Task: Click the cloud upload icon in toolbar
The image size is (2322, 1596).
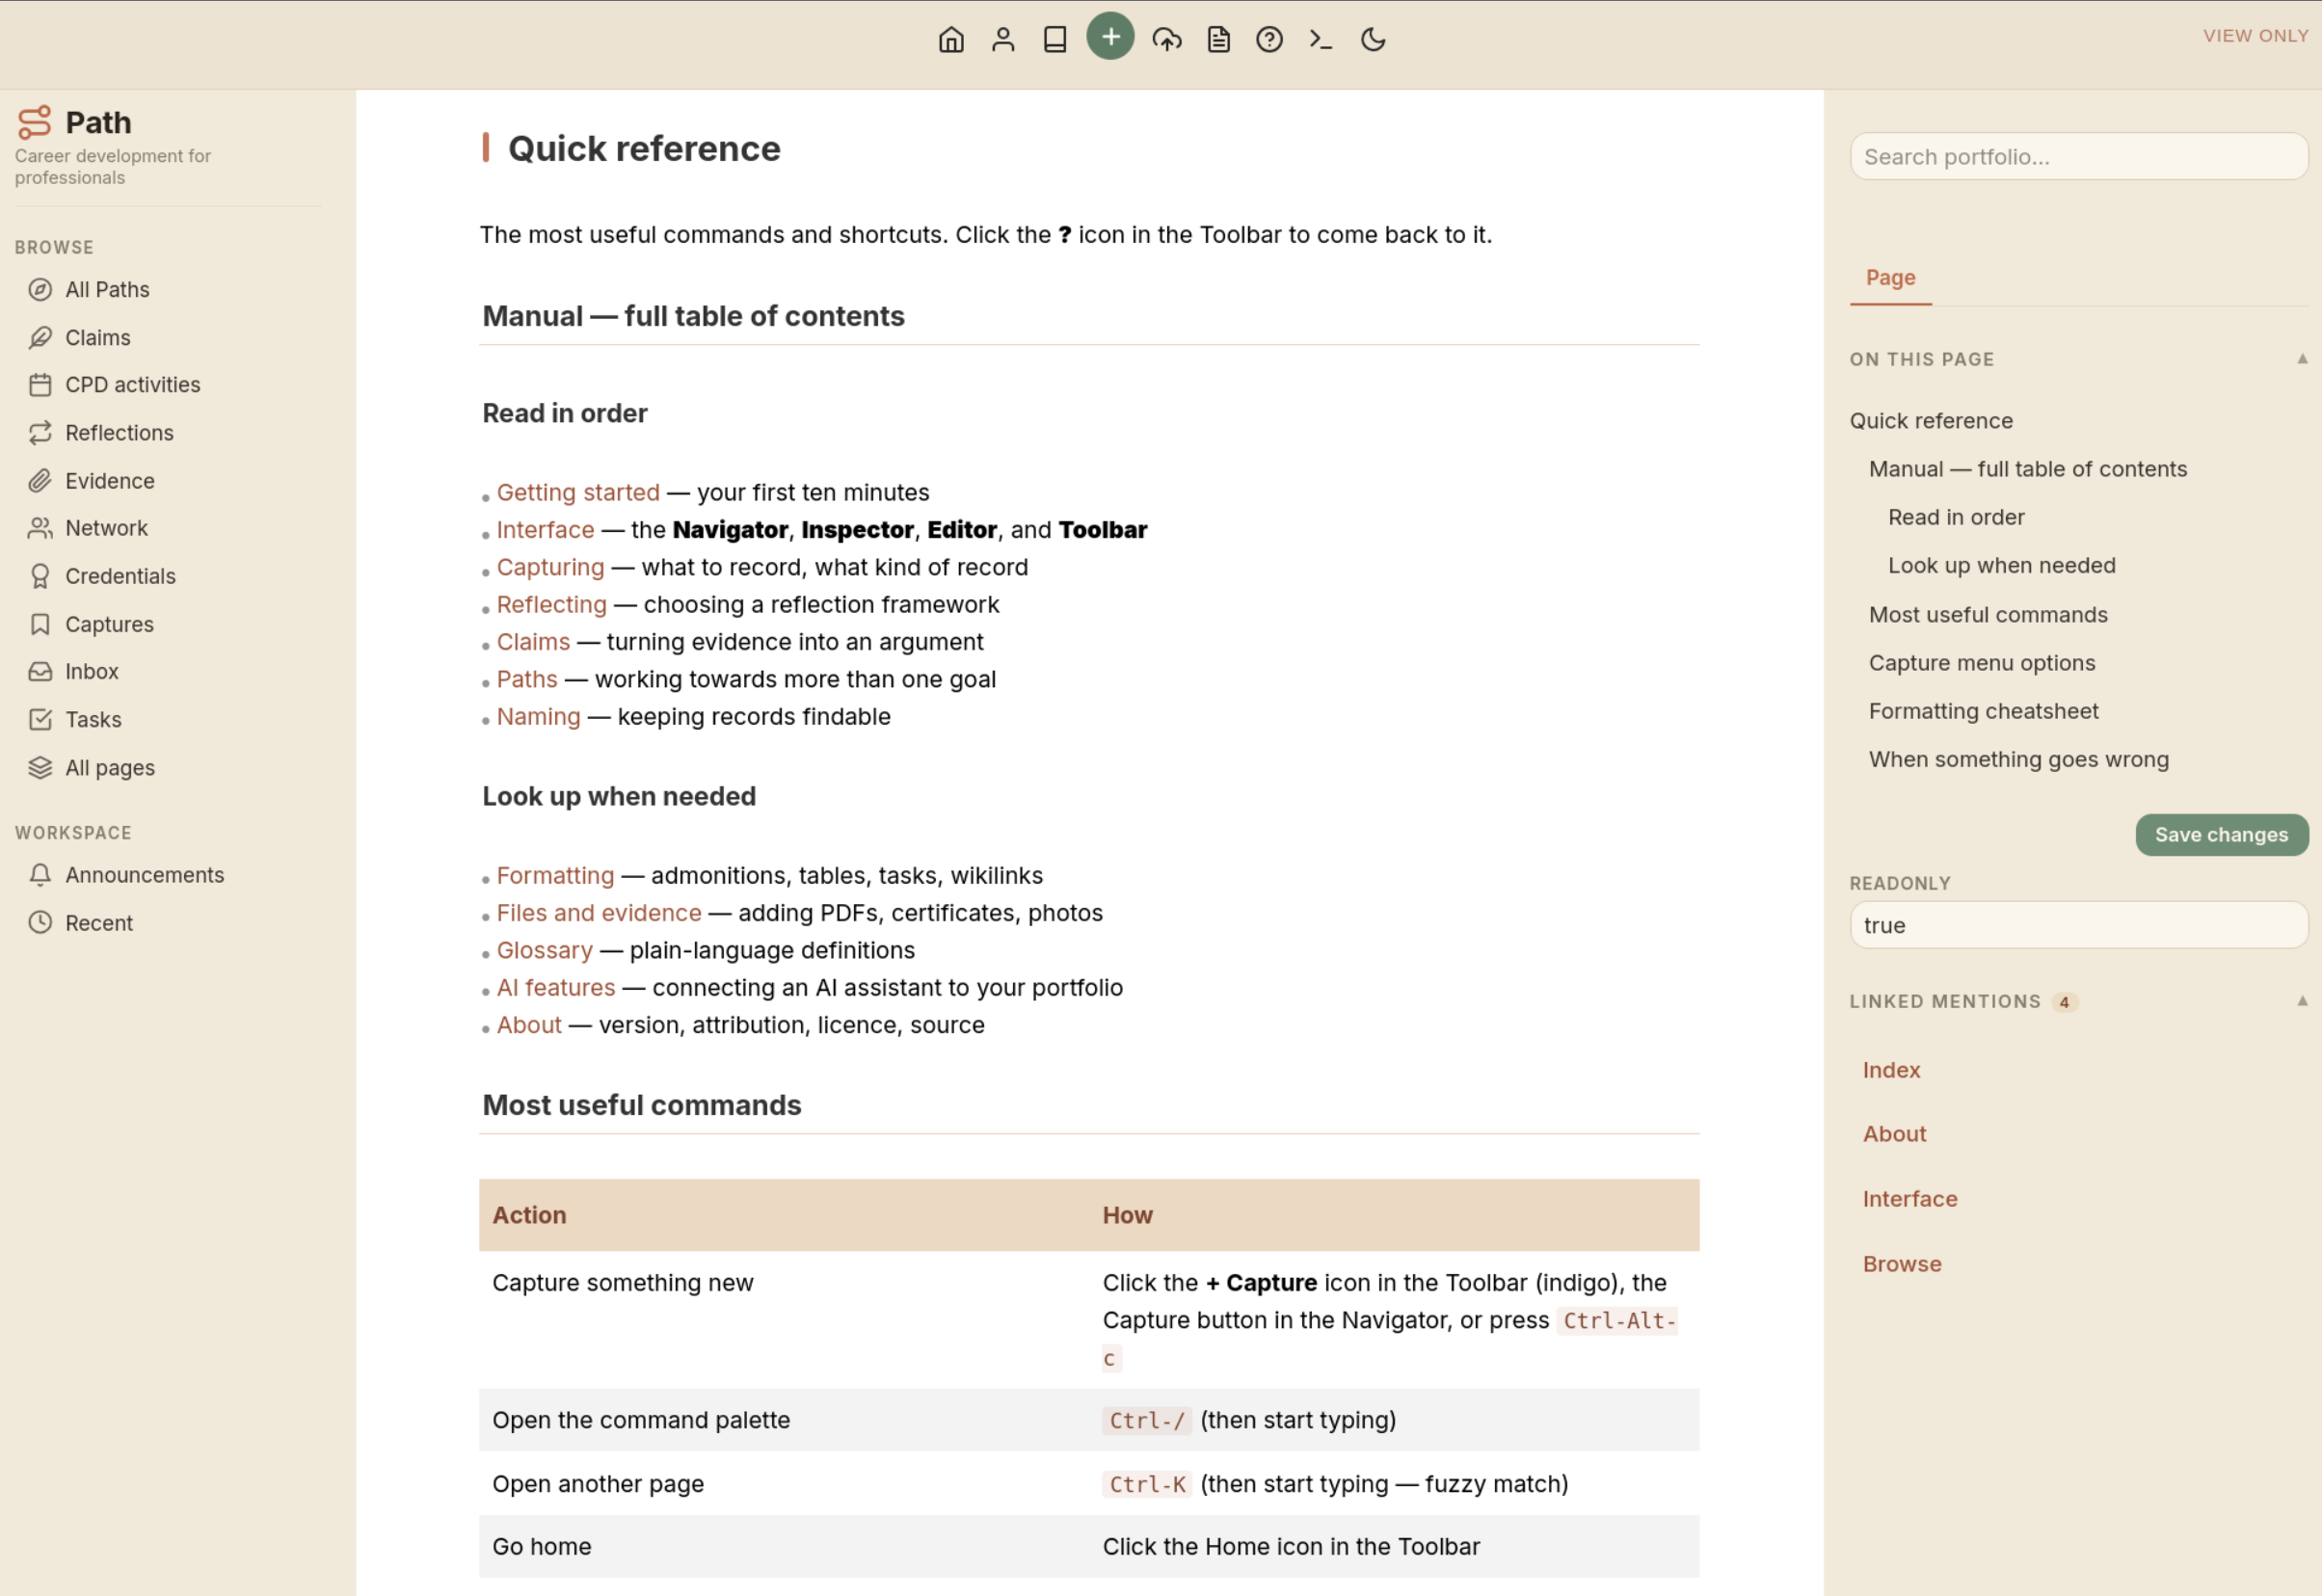Action: click(x=1167, y=39)
